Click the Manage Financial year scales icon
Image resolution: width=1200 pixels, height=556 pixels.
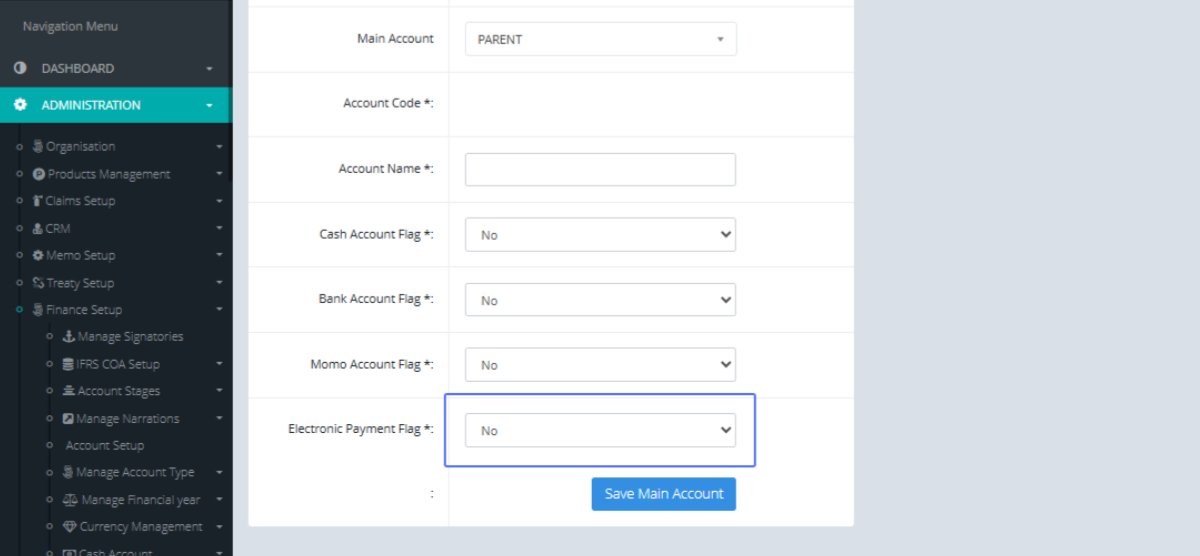coord(69,500)
